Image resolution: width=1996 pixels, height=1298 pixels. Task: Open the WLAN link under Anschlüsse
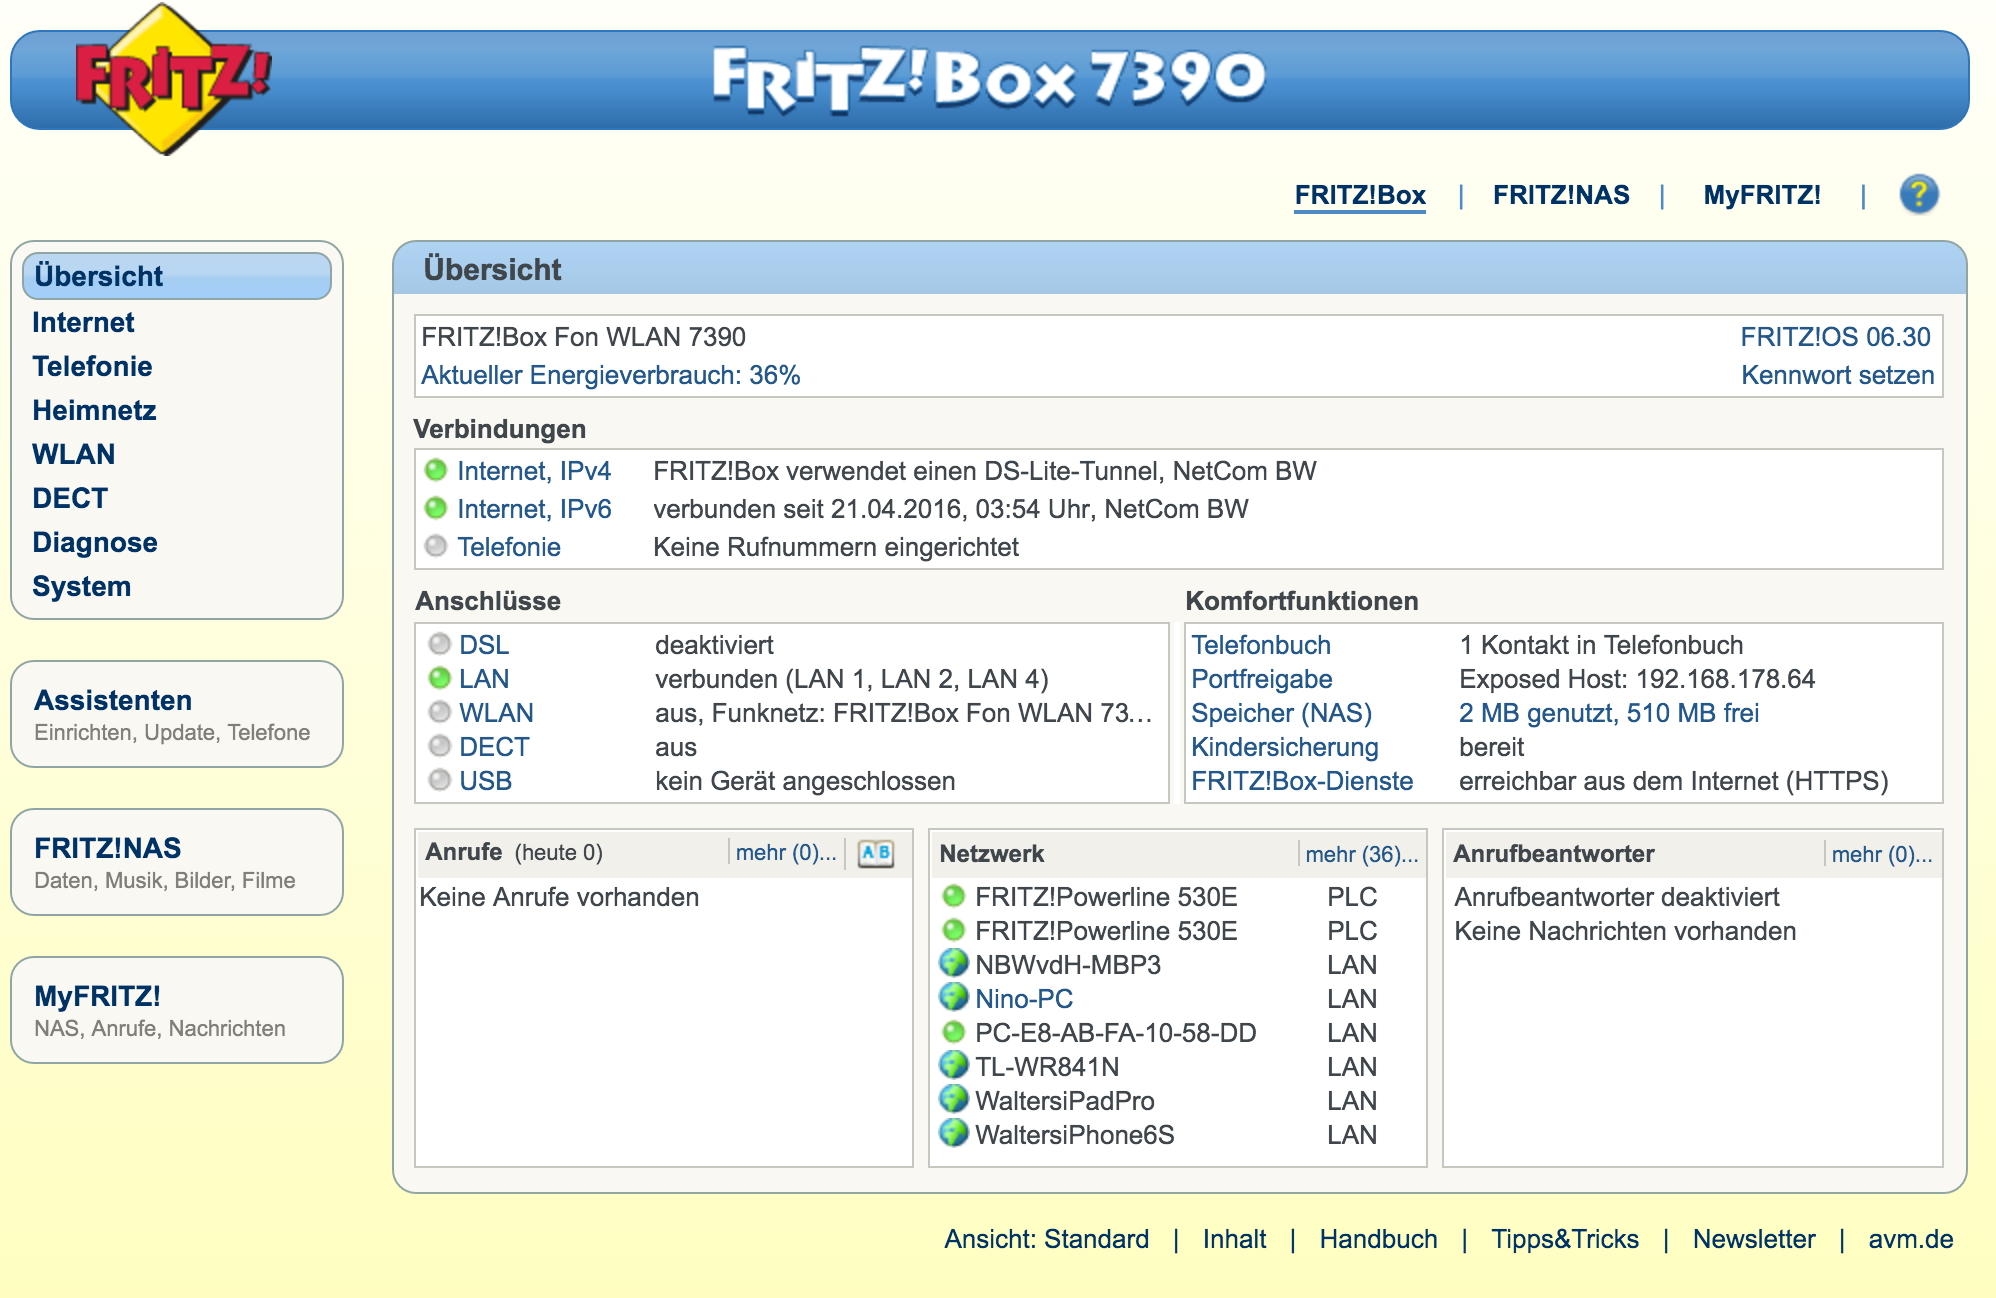click(496, 713)
